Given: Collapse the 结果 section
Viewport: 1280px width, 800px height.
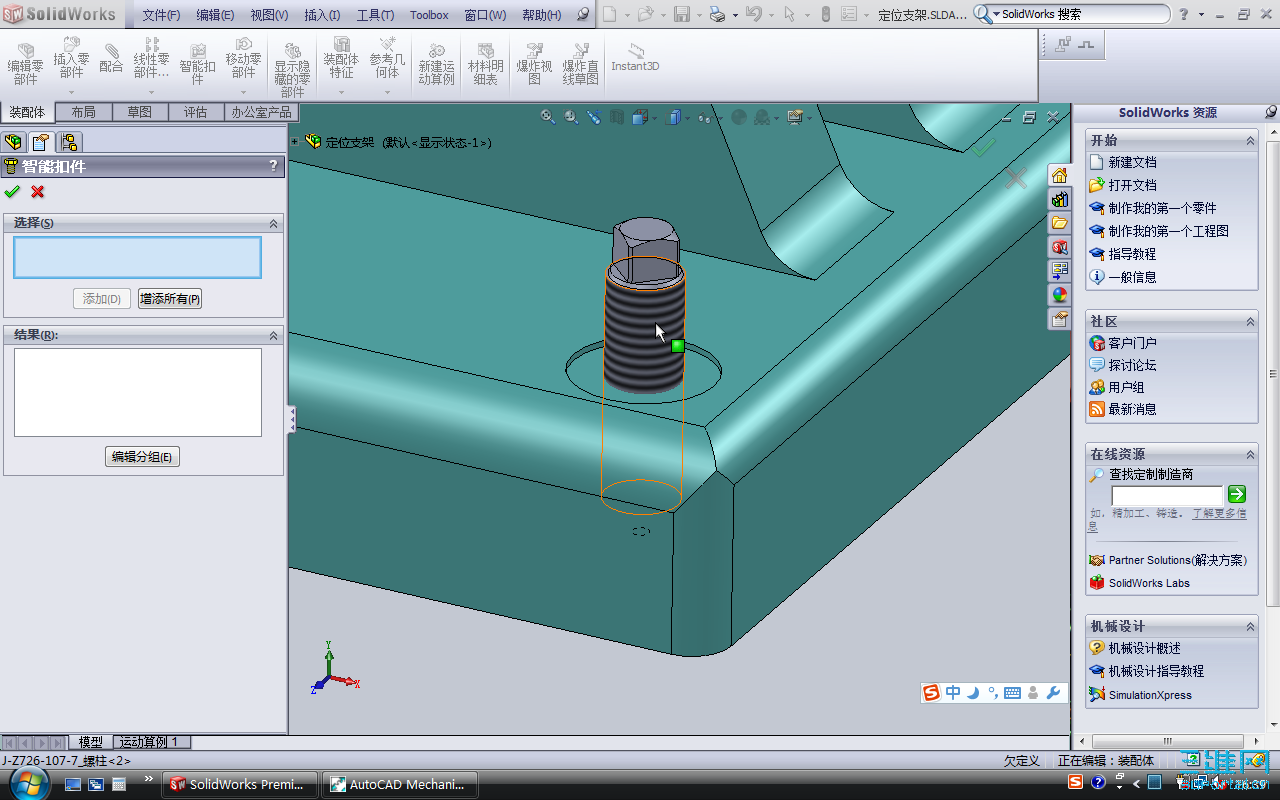Looking at the screenshot, I should (273, 336).
